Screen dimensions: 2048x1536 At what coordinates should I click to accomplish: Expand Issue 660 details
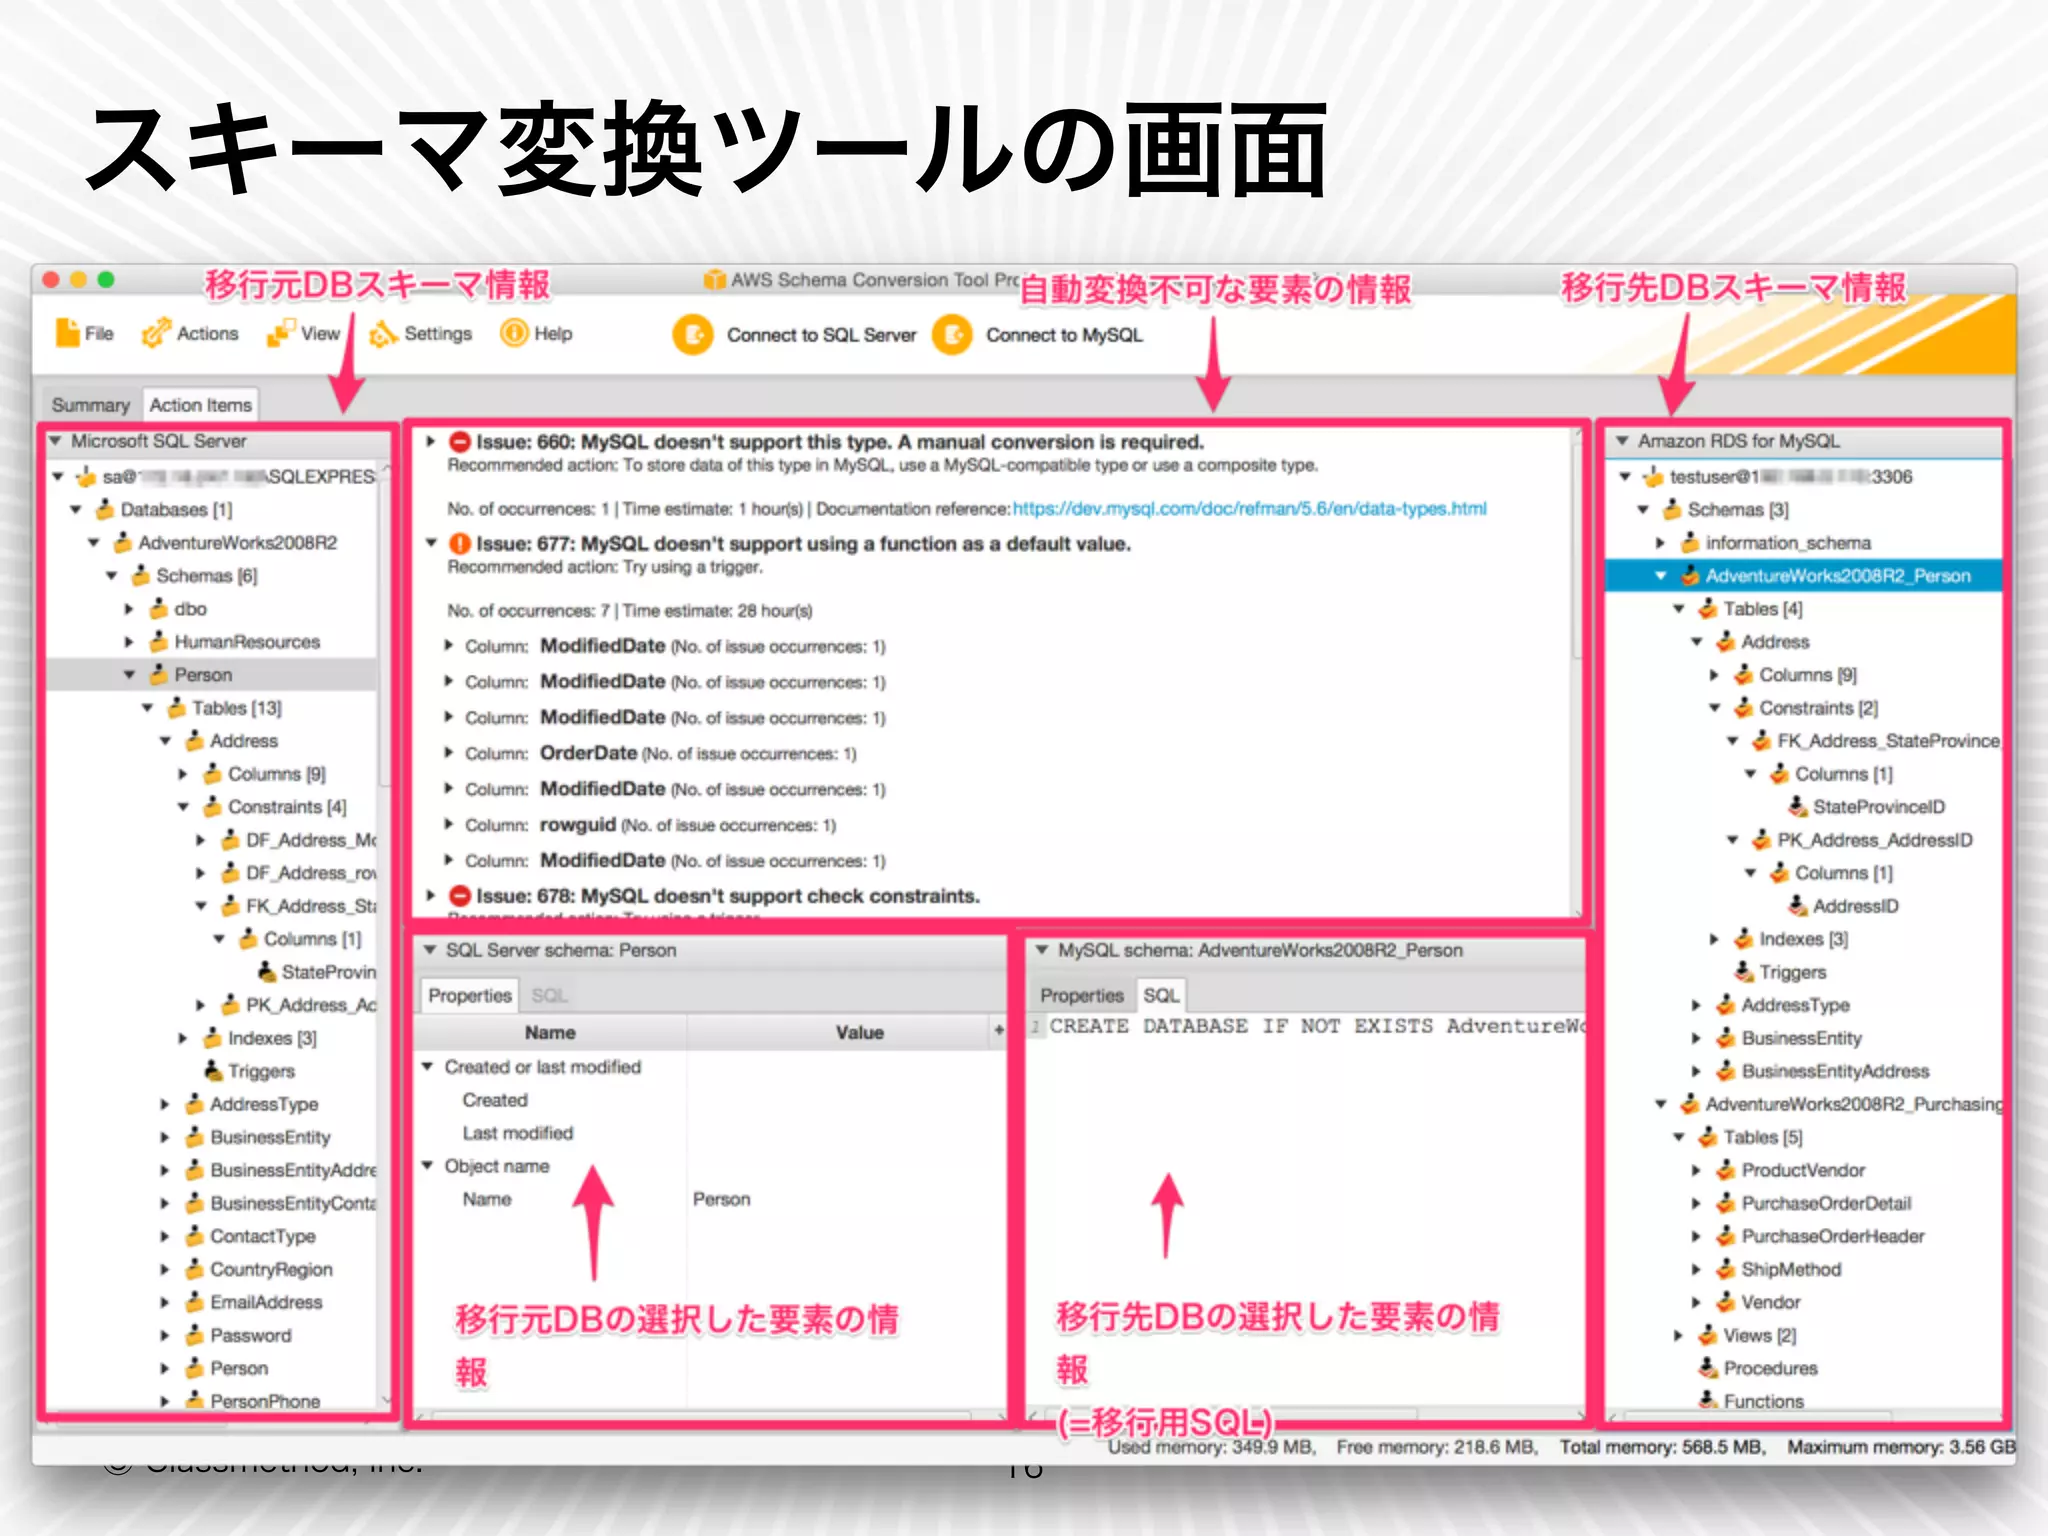point(431,441)
